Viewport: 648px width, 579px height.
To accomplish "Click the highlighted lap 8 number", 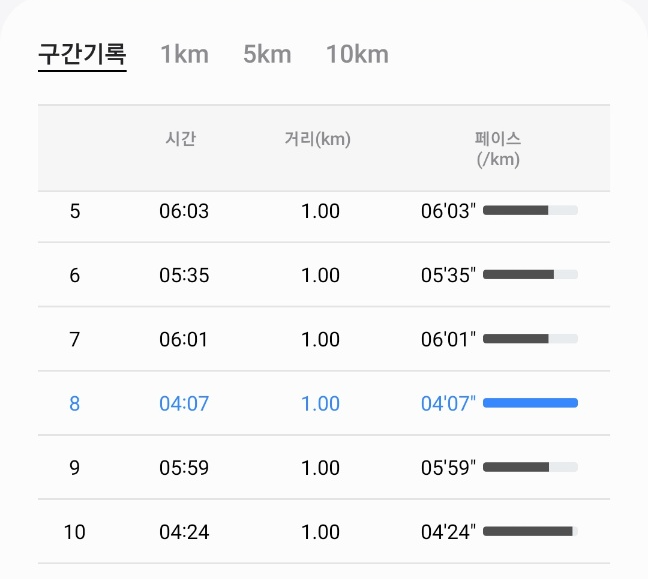I will pos(75,403).
